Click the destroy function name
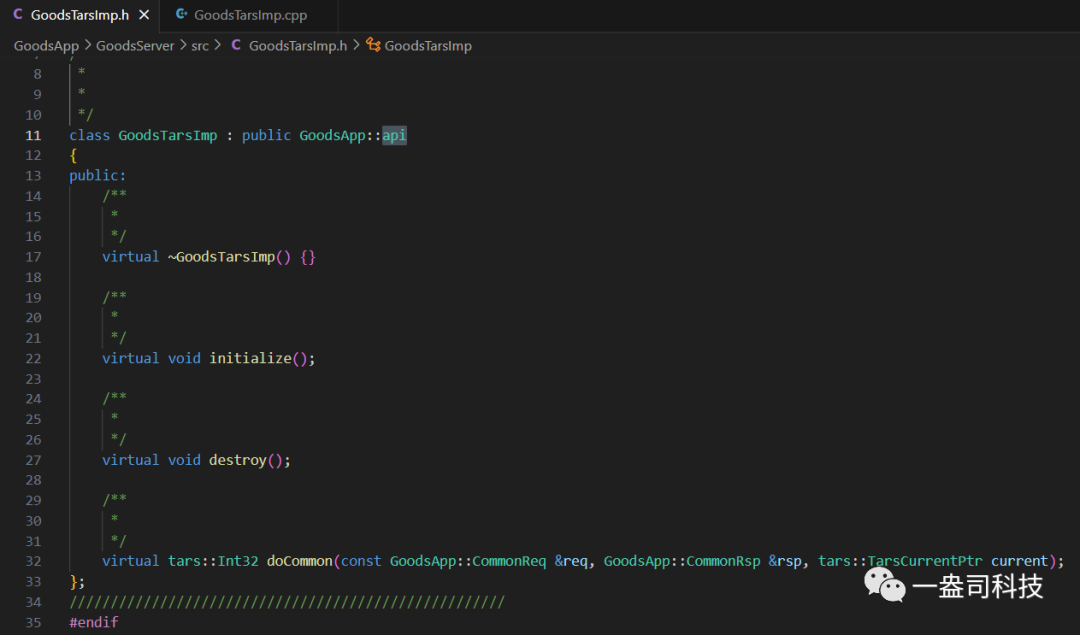Screen dimensions: 1080x635 click(238, 460)
